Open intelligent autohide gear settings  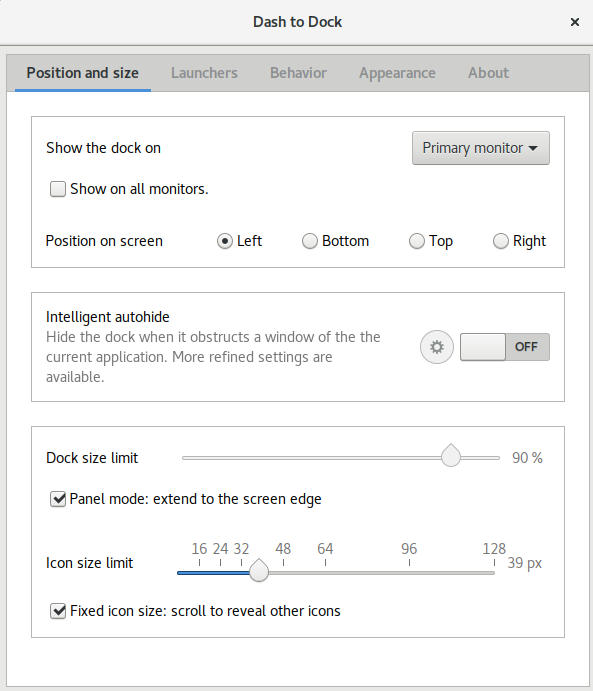(437, 347)
